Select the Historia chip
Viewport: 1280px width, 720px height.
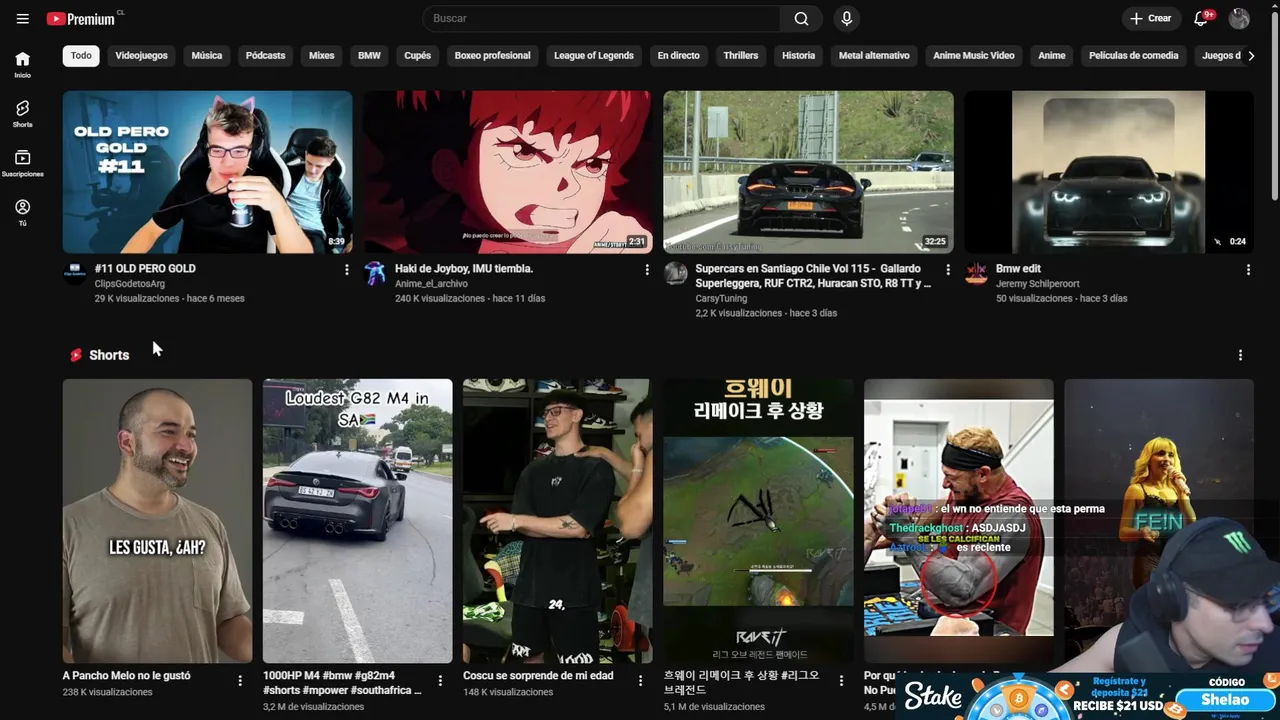click(x=798, y=56)
